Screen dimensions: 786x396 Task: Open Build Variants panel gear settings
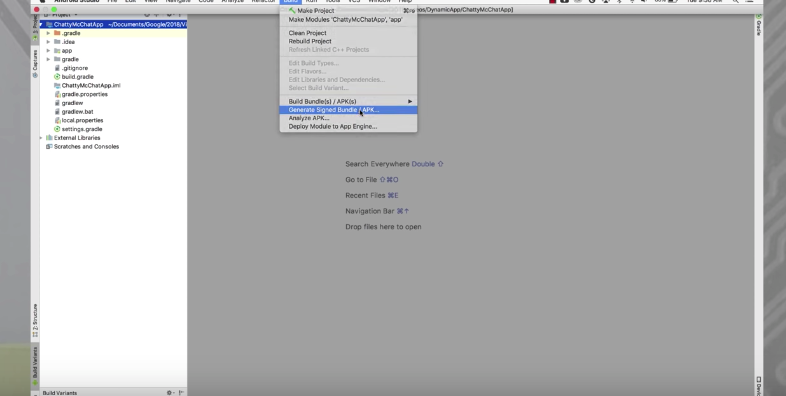coord(169,392)
